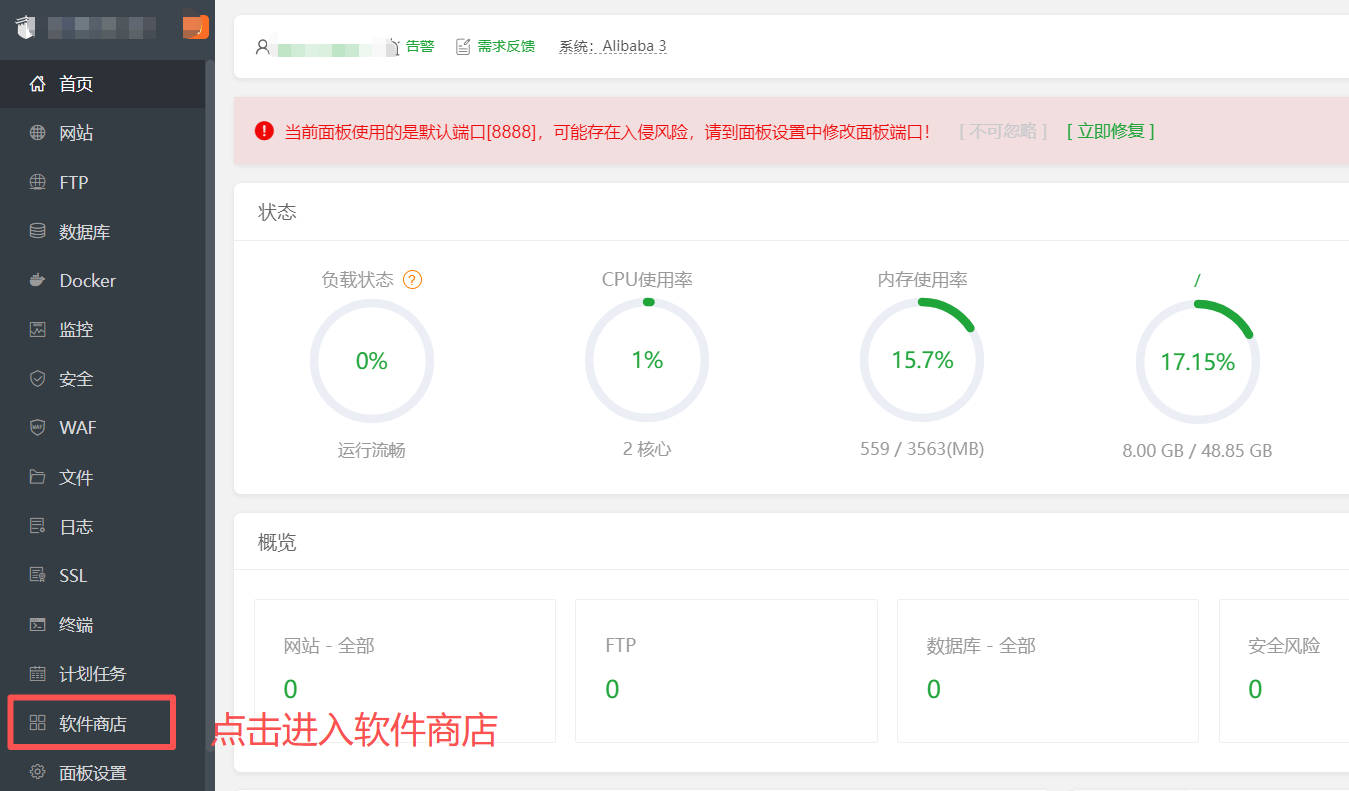Viewport: 1349px width, 791px height.
Task: Click the CPU使用率 1% gauge
Action: pyautogui.click(x=647, y=360)
